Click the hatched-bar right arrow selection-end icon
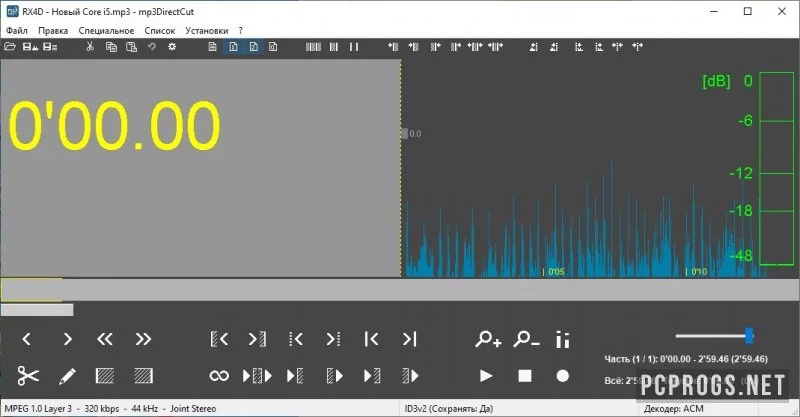The image size is (800, 417). [x=257, y=339]
